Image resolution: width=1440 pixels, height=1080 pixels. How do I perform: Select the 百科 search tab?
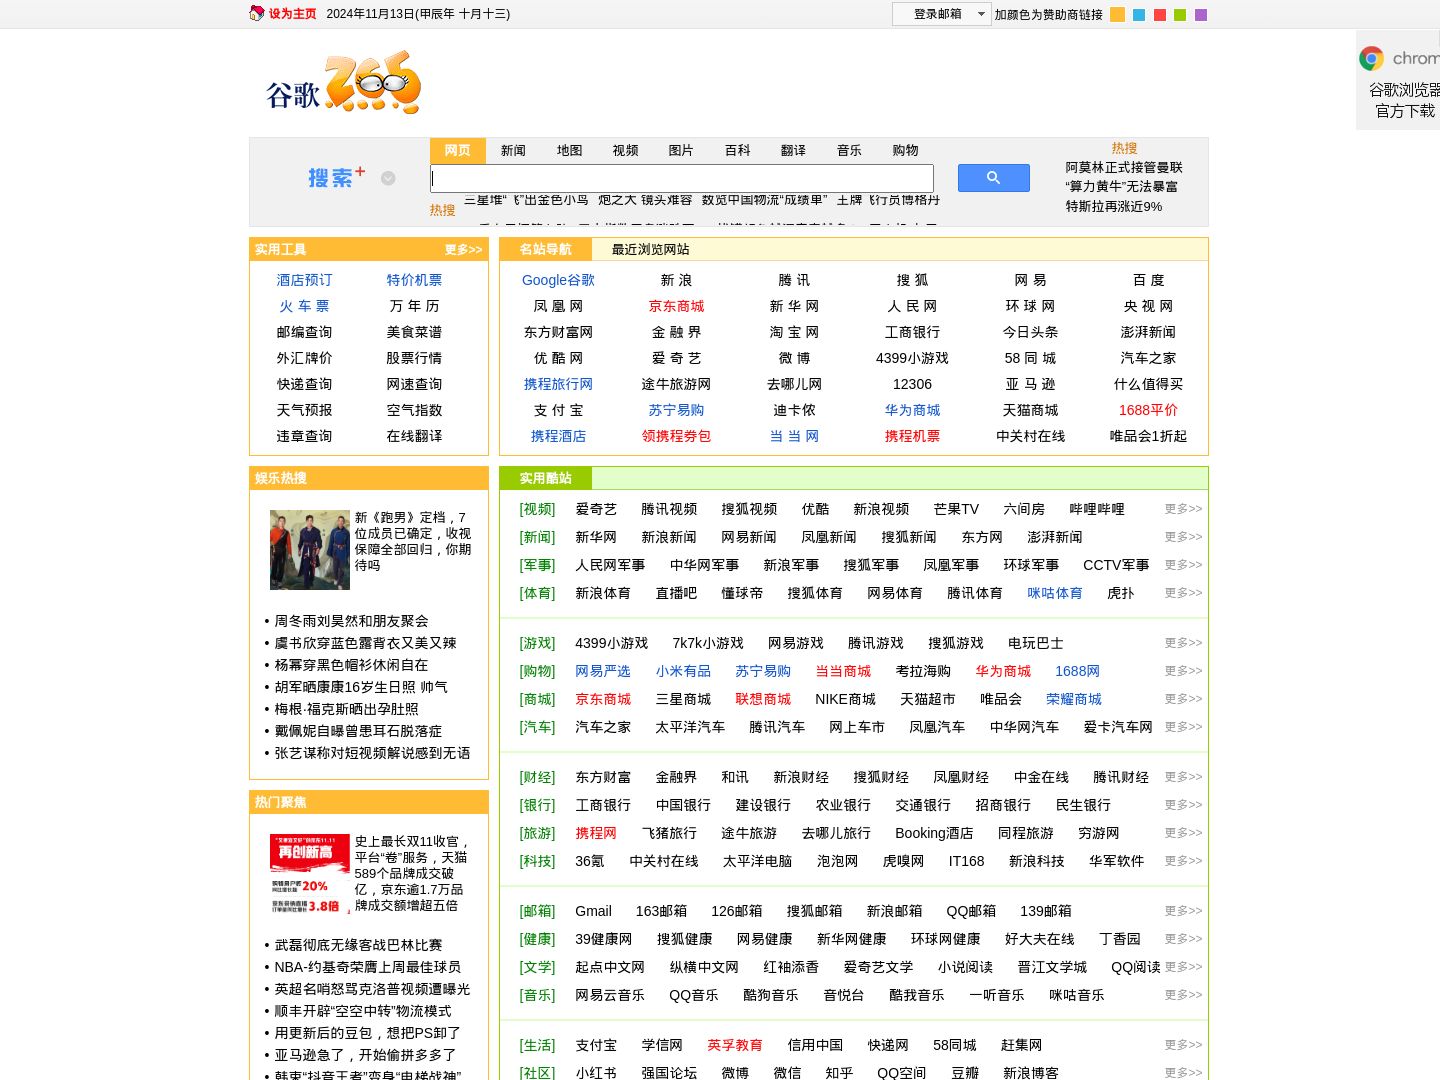pyautogui.click(x=738, y=150)
